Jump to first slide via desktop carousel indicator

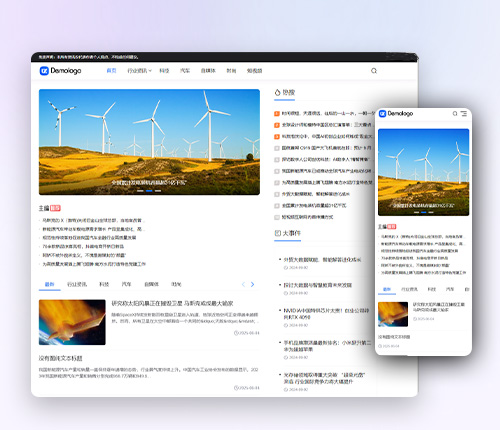coord(140,191)
